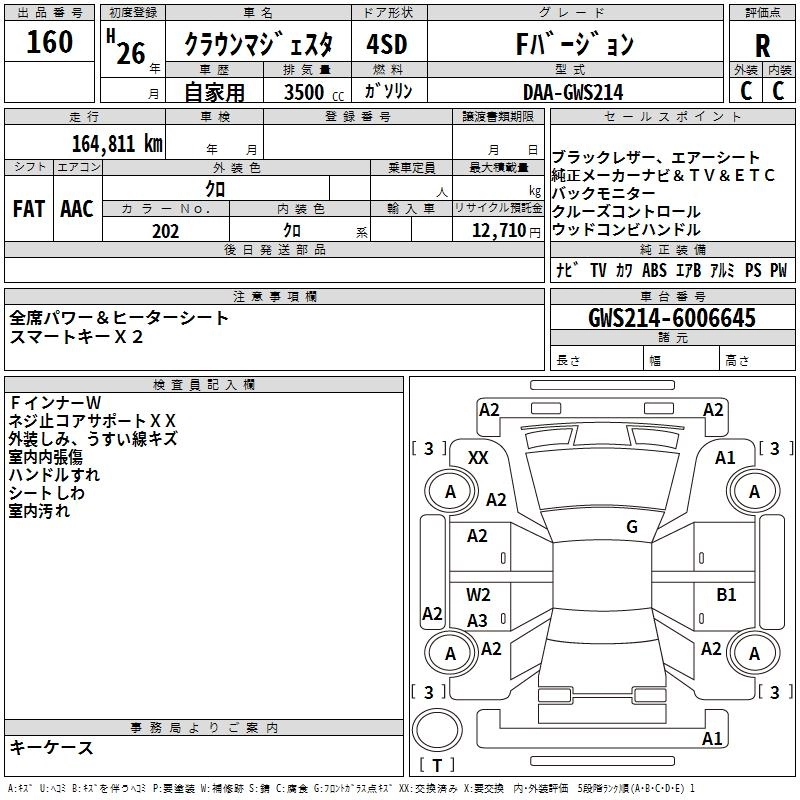
Task: Click the color number 202 field
Action: tap(166, 231)
